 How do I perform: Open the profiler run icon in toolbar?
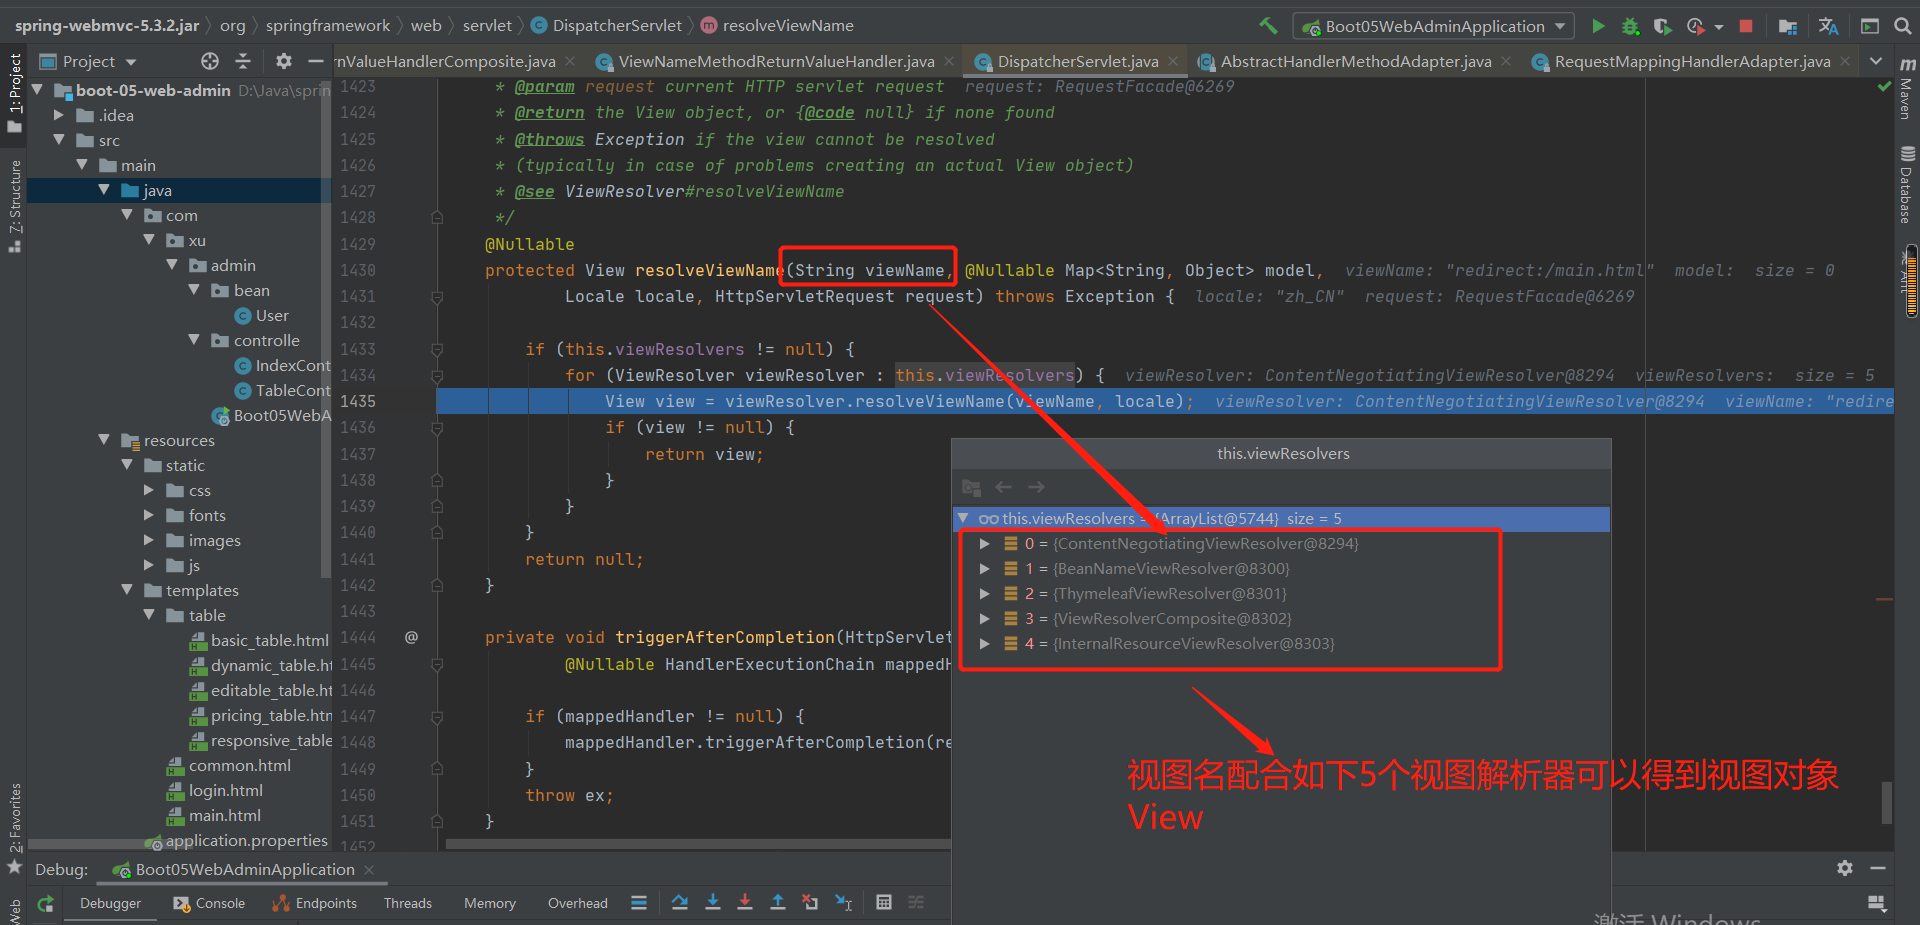click(x=1696, y=26)
